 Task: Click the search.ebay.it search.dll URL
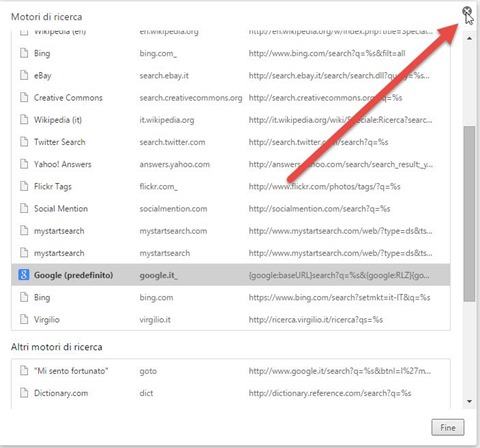tap(339, 76)
